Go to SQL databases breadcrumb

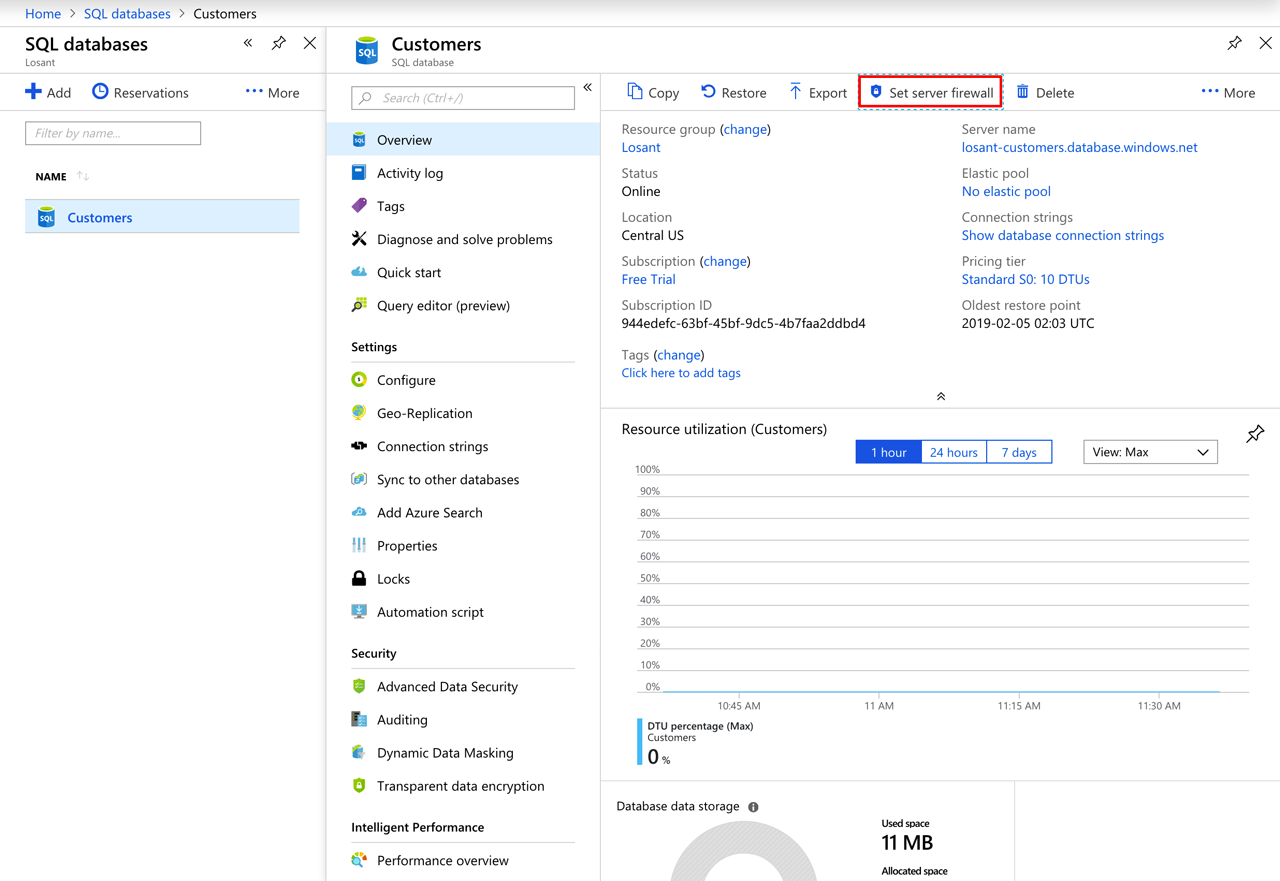(127, 13)
